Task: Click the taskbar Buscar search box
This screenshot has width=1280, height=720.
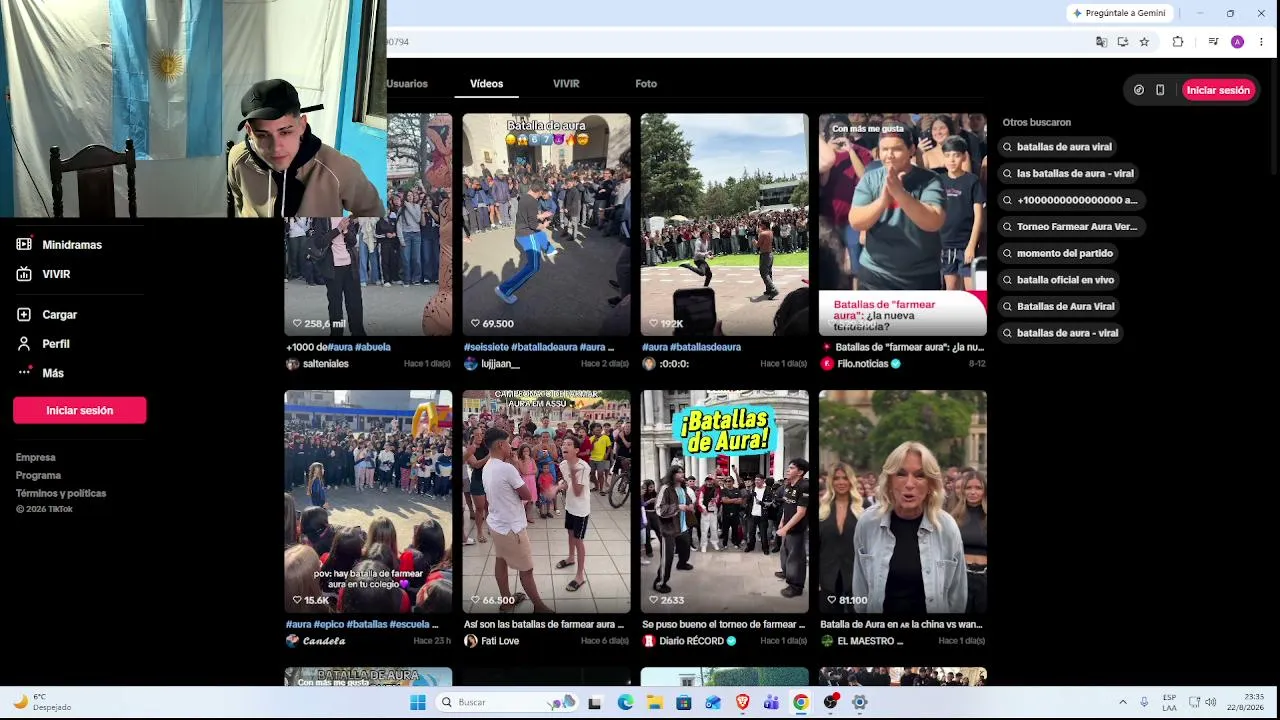Action: coord(508,702)
